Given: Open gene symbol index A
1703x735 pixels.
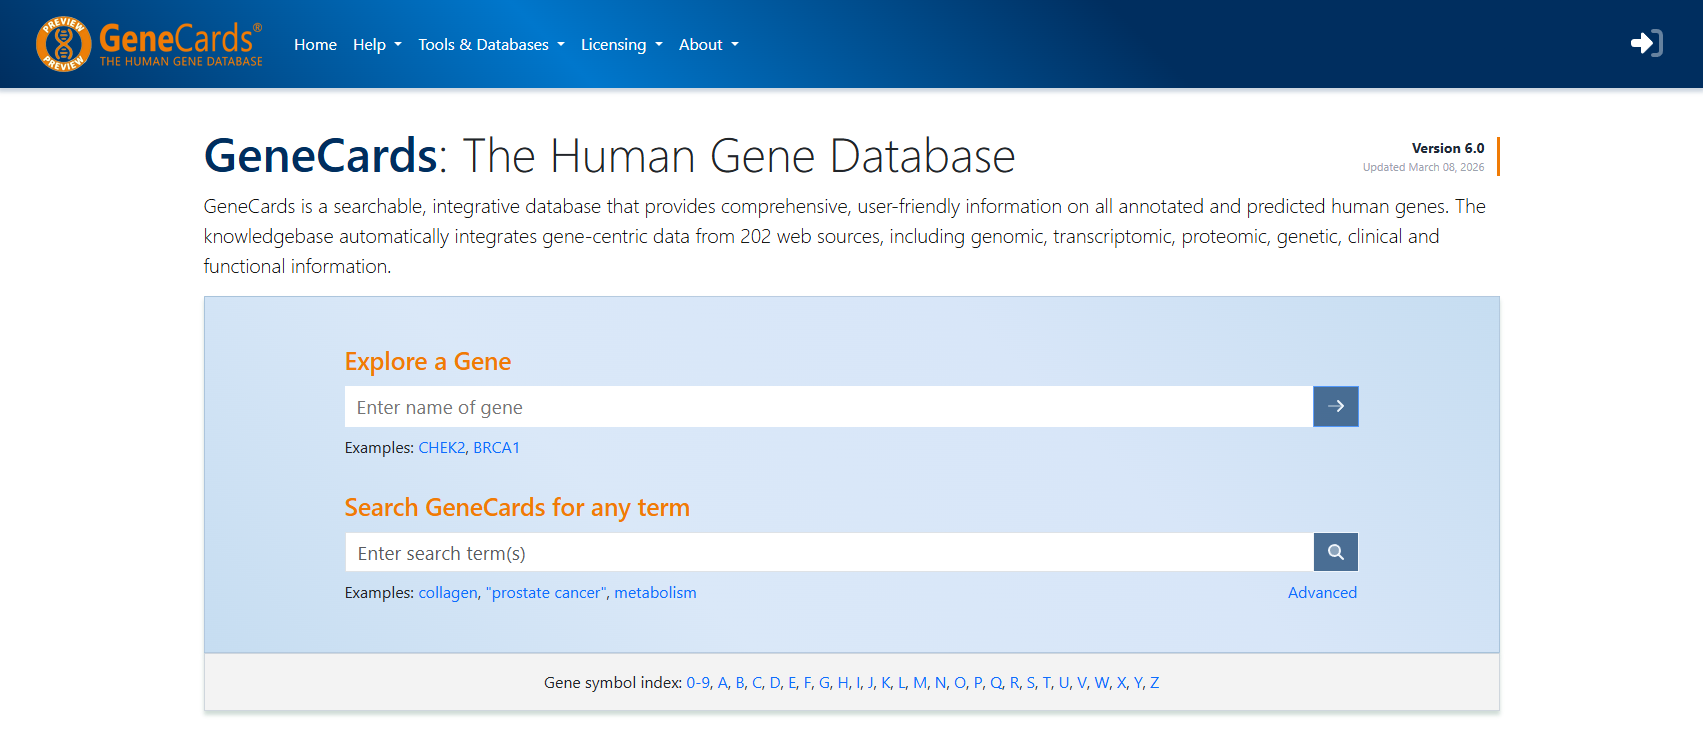Looking at the screenshot, I should pyautogui.click(x=723, y=683).
